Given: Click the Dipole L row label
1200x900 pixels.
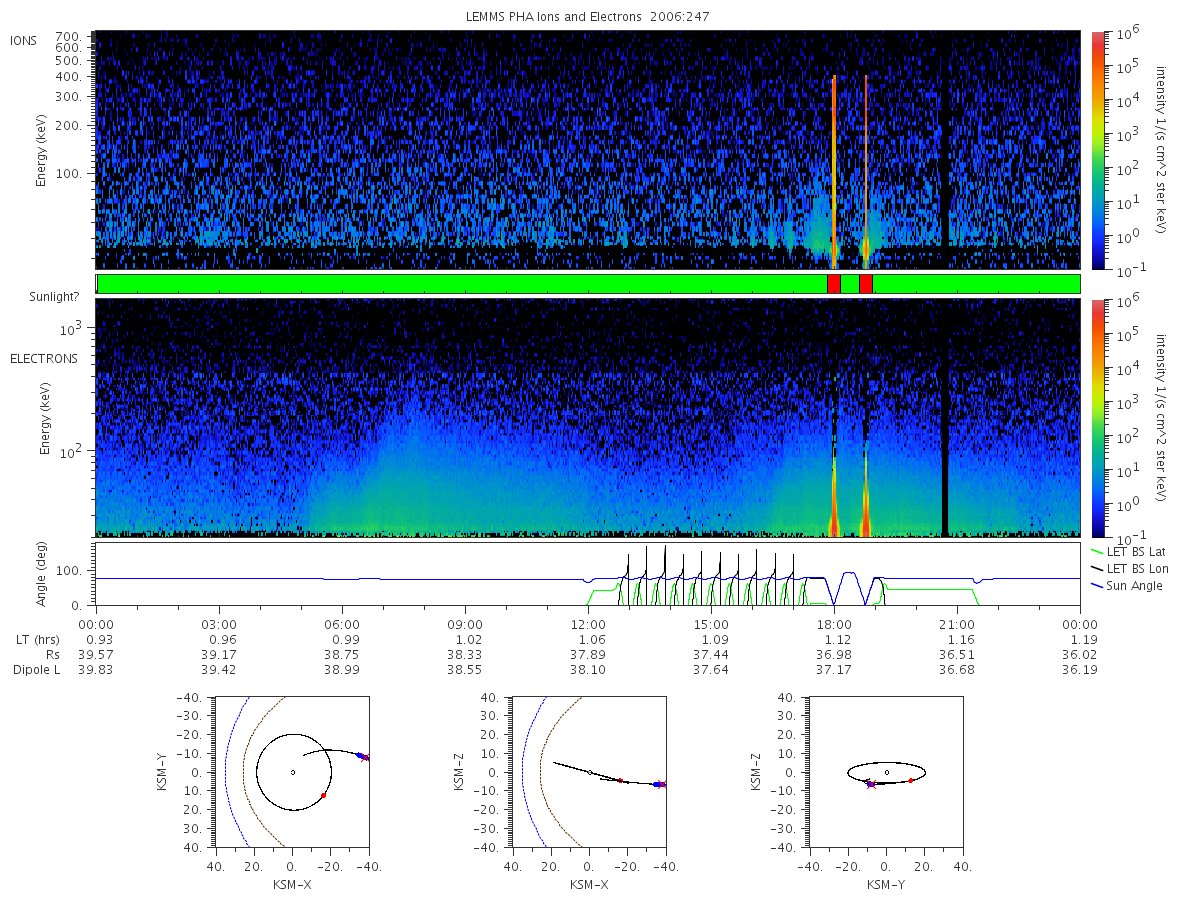Looking at the screenshot, I should (35, 669).
